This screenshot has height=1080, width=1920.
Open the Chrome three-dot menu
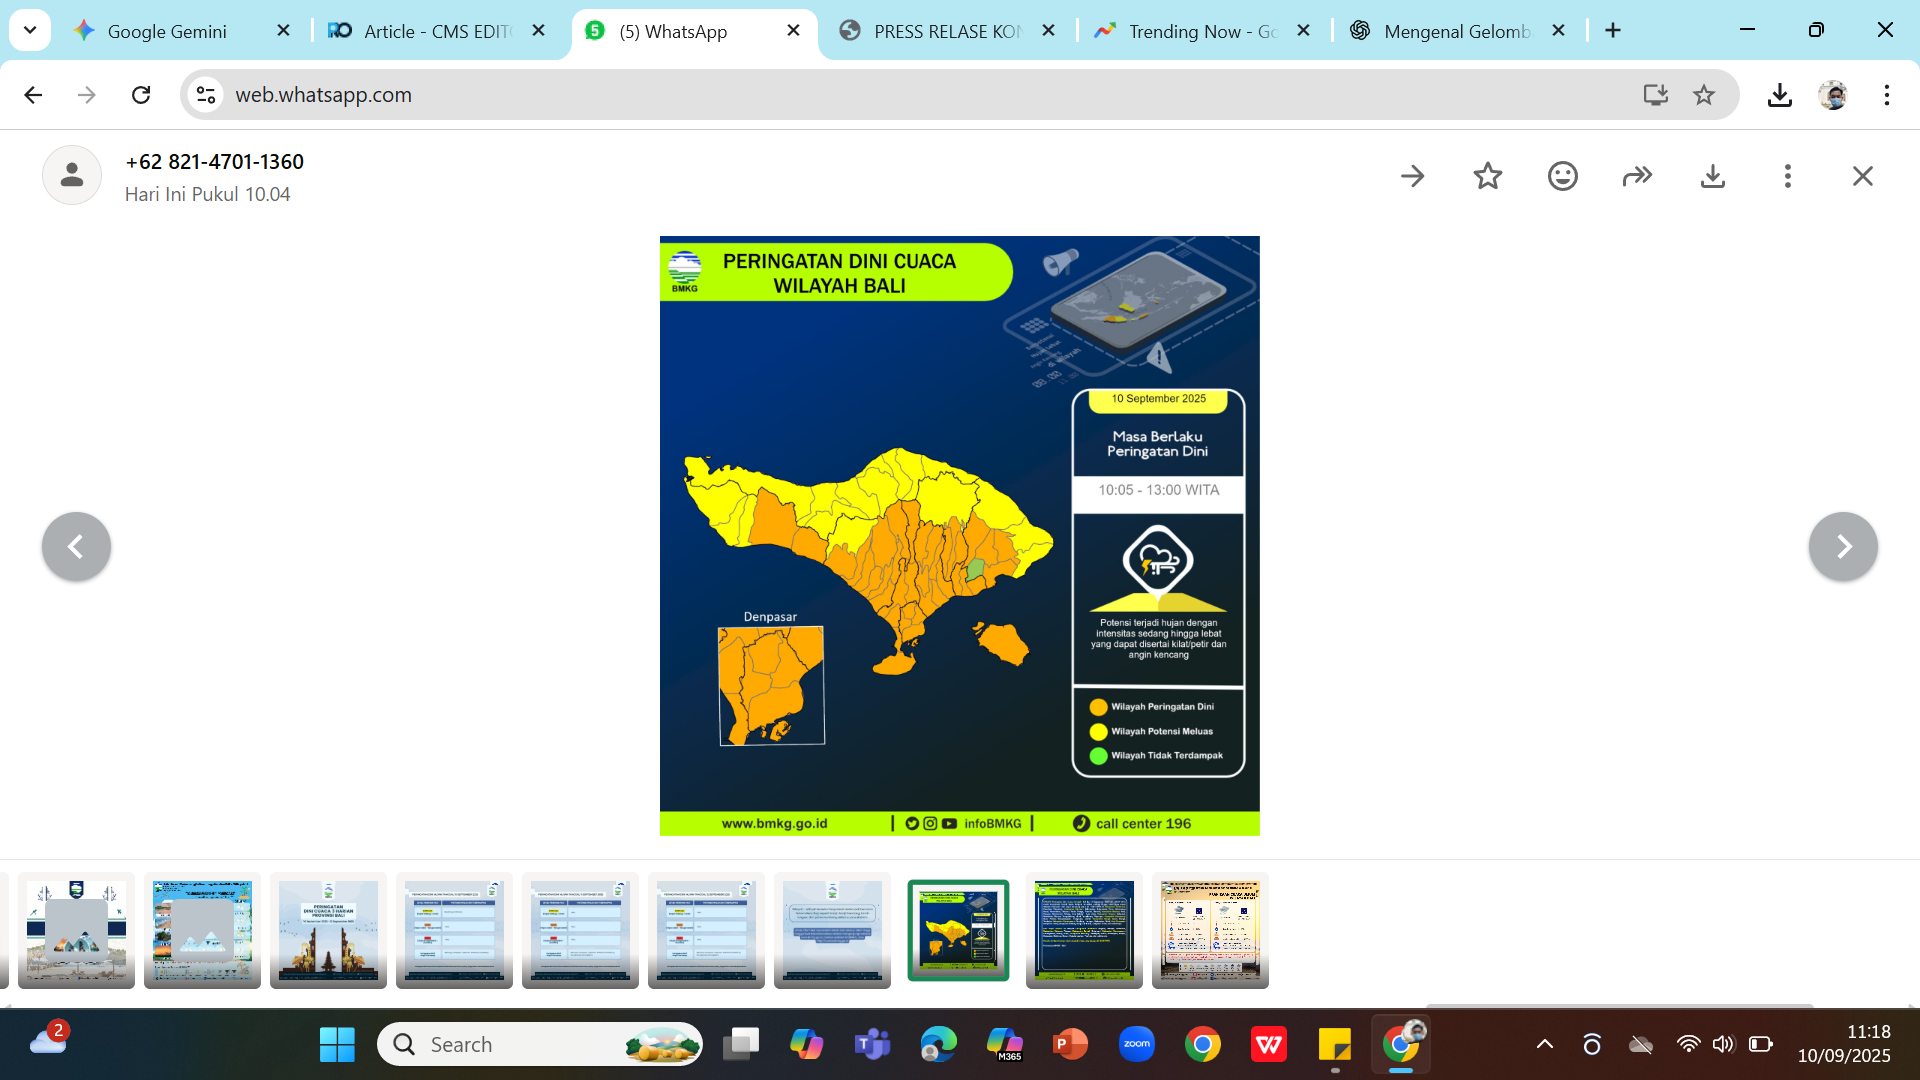(x=1887, y=95)
